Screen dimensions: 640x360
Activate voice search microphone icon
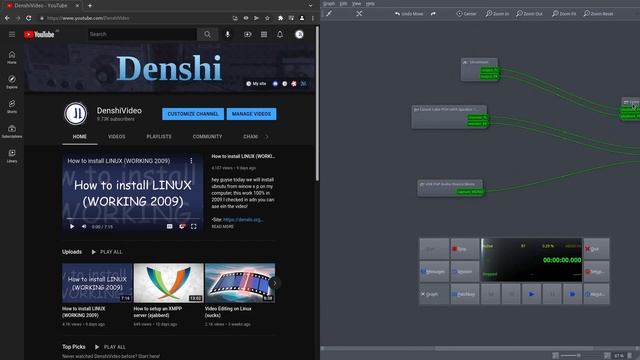[227, 34]
